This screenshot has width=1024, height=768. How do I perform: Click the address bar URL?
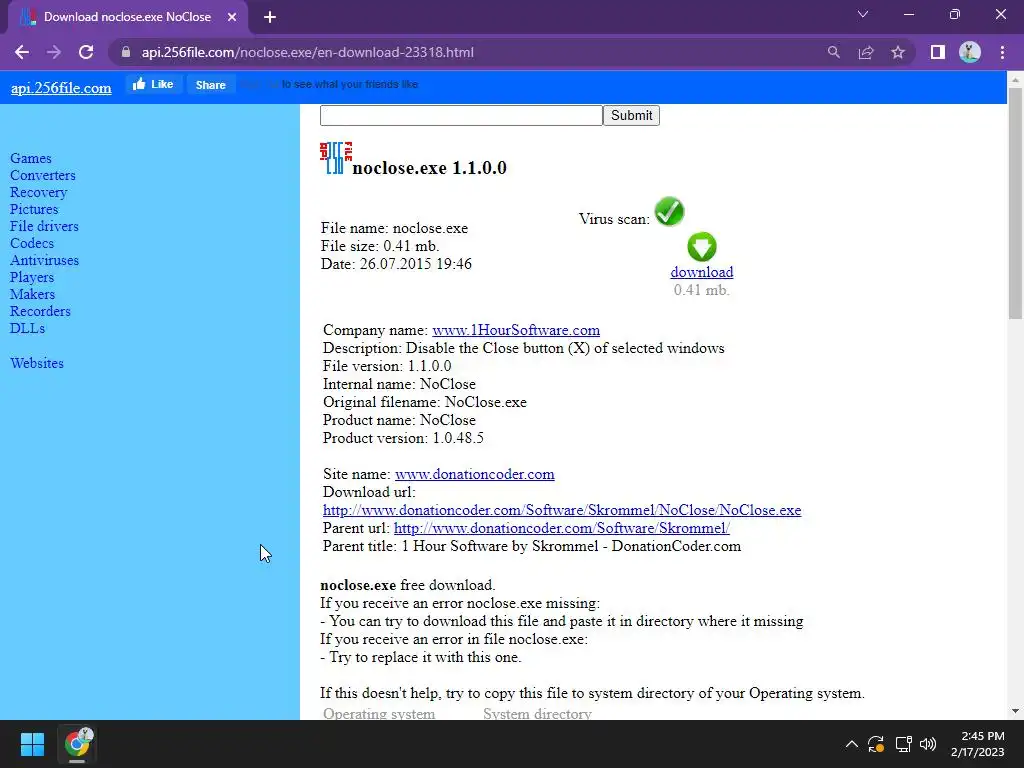coord(308,52)
